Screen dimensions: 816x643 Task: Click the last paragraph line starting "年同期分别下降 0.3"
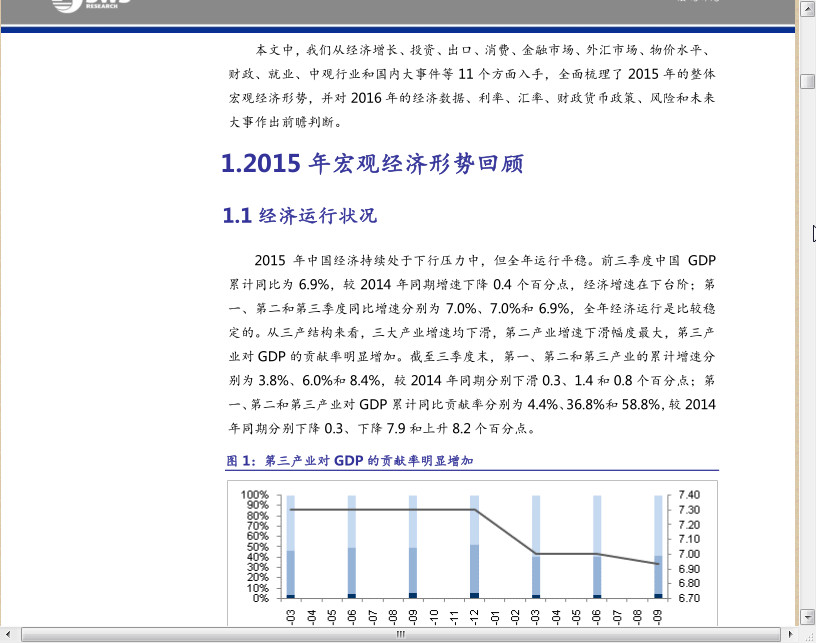click(381, 428)
